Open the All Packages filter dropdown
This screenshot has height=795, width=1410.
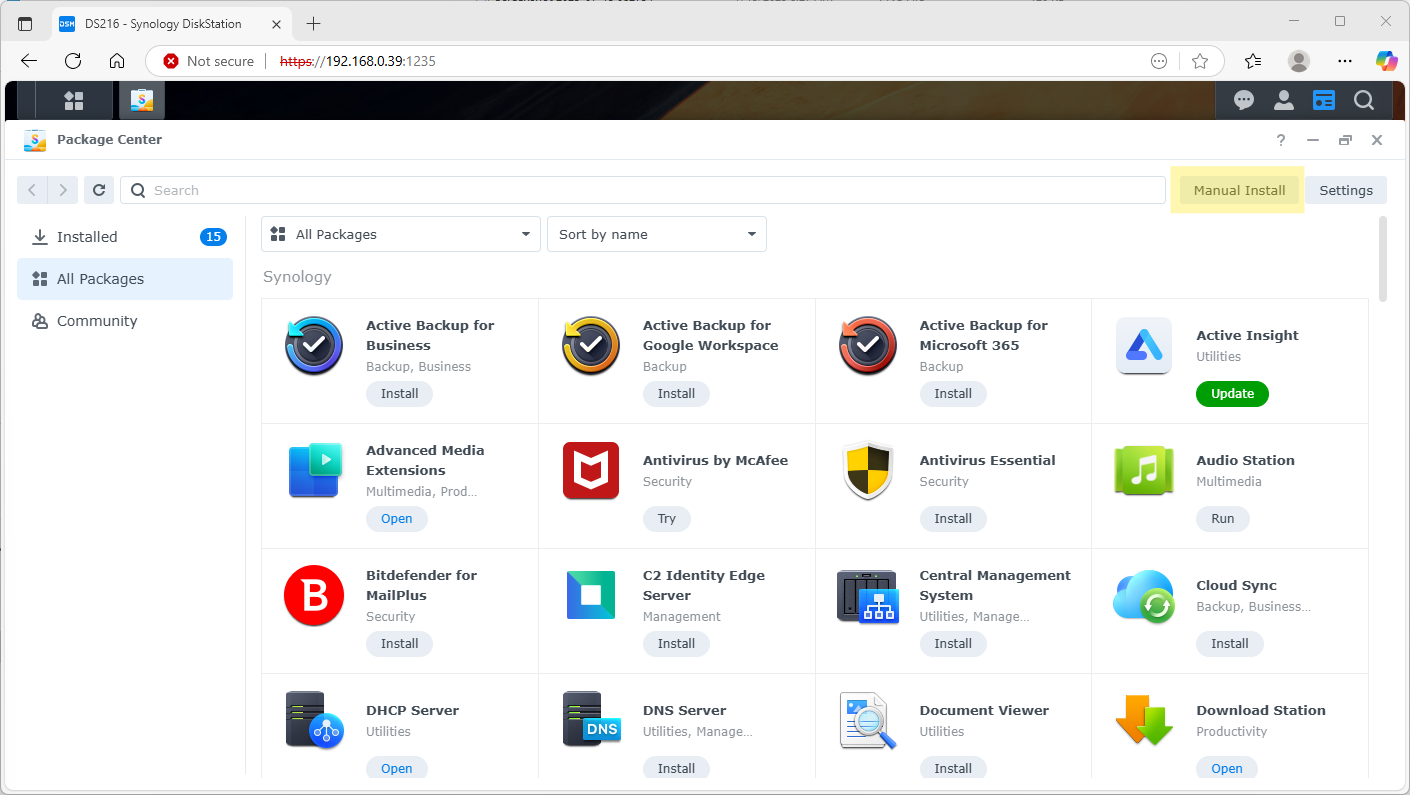pos(400,233)
